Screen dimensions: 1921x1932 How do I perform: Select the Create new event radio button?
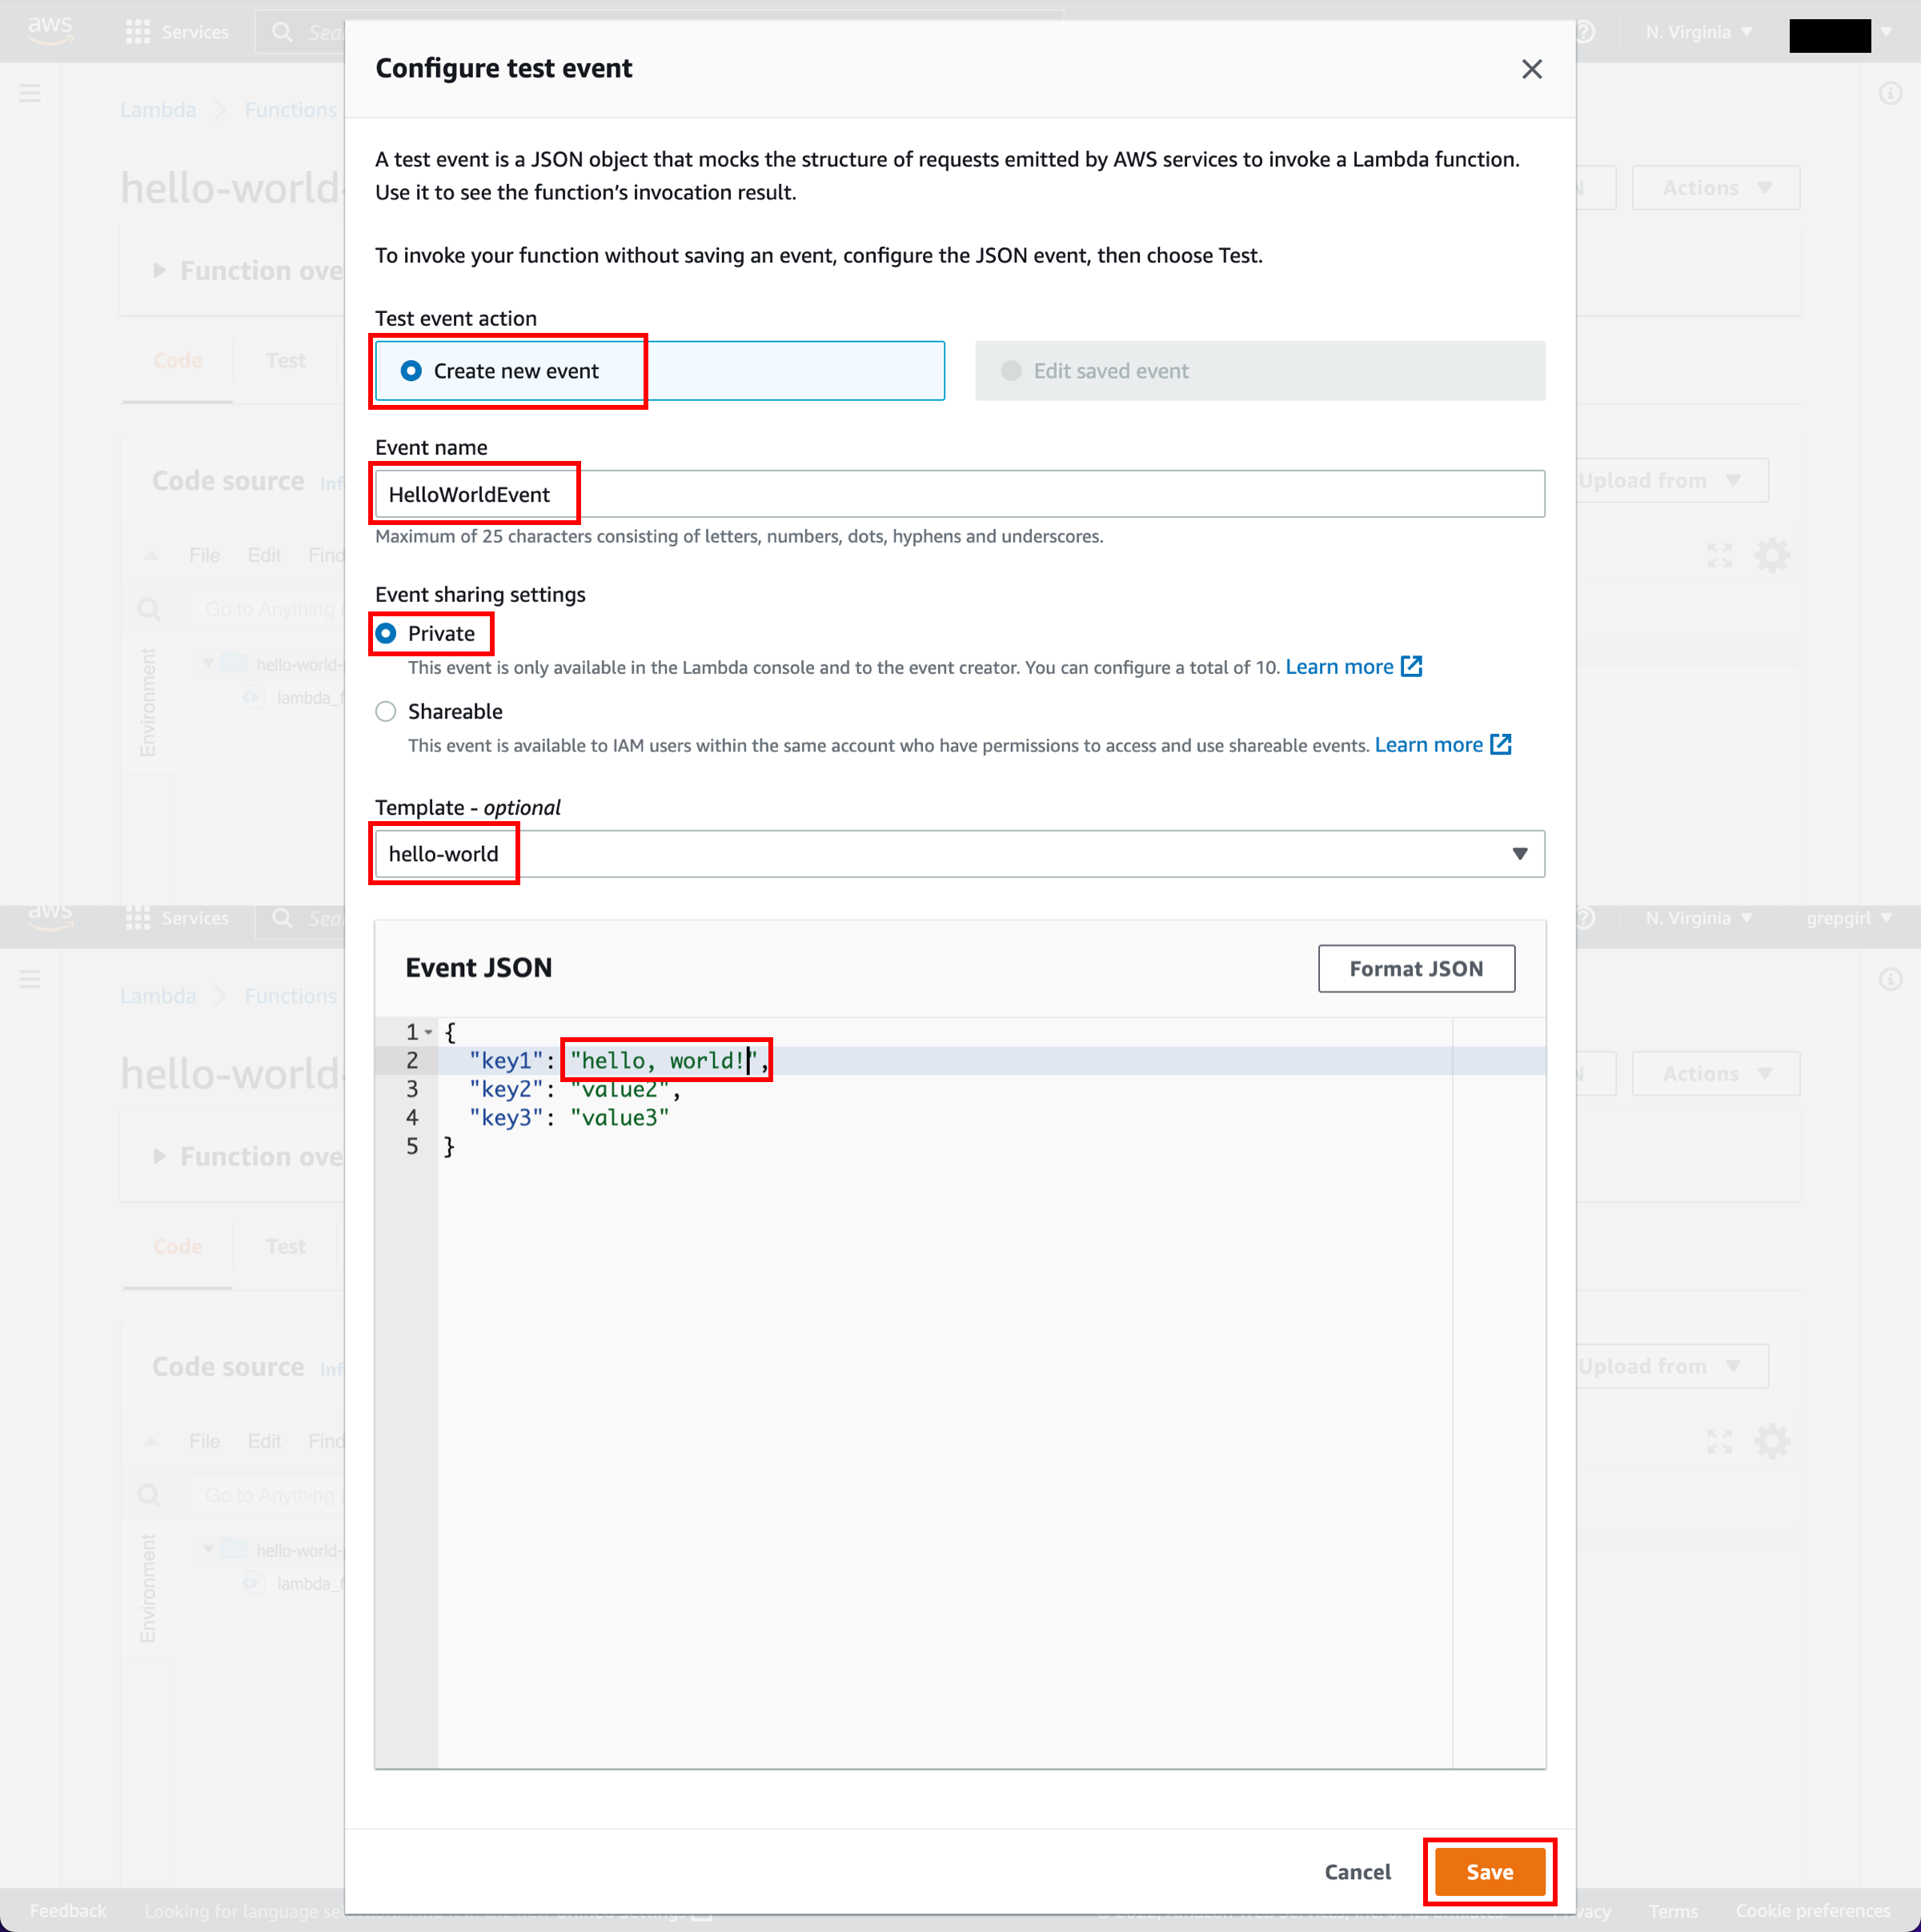(408, 371)
